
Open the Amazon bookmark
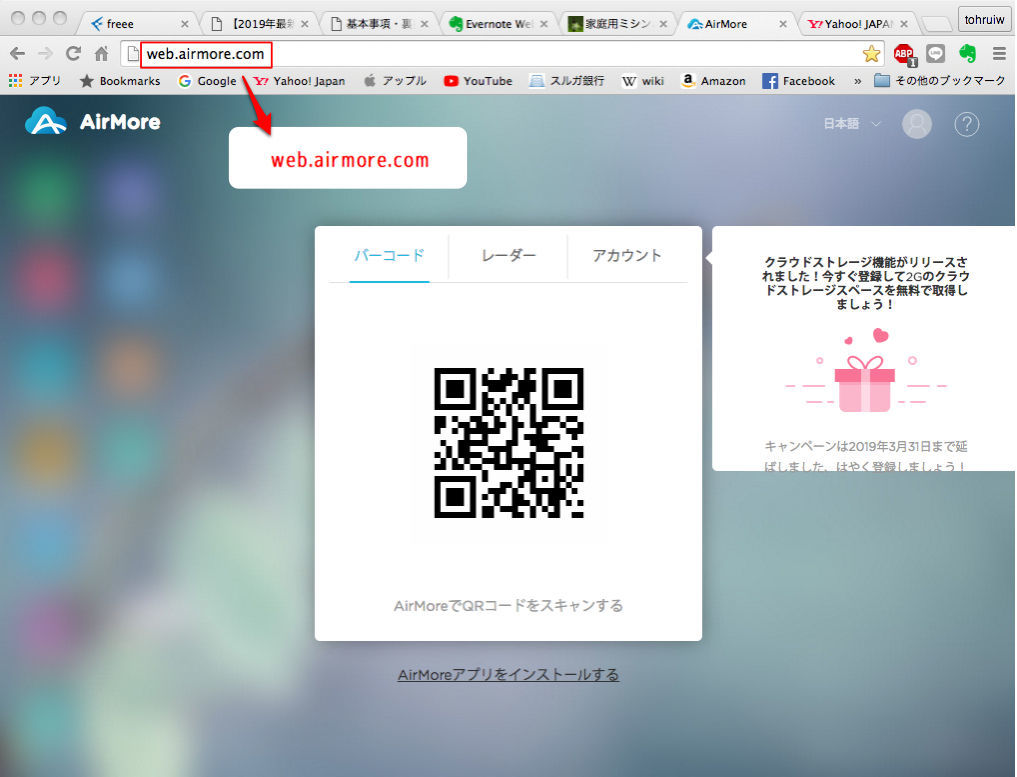pos(713,80)
